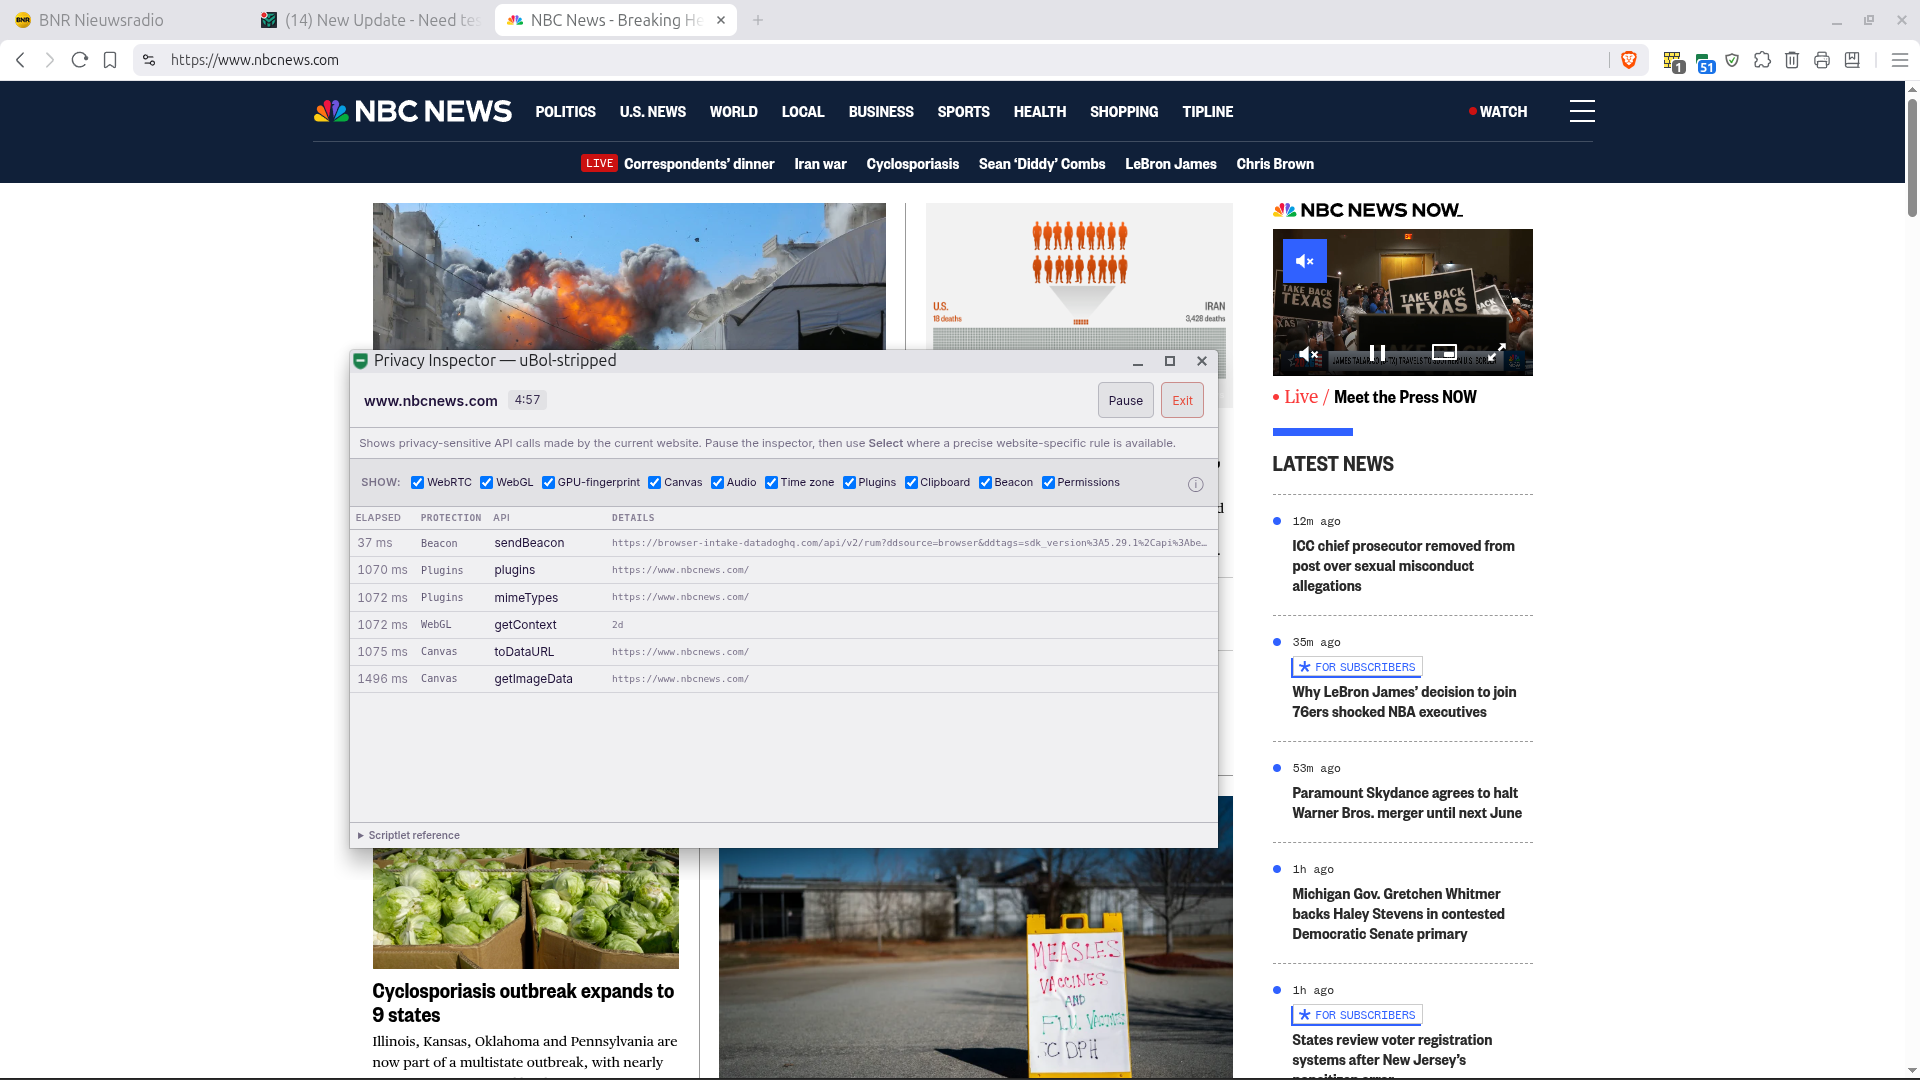The width and height of the screenshot is (1920, 1080).
Task: Open the shield checkmark extension in toolbar
Action: pos(1733,60)
